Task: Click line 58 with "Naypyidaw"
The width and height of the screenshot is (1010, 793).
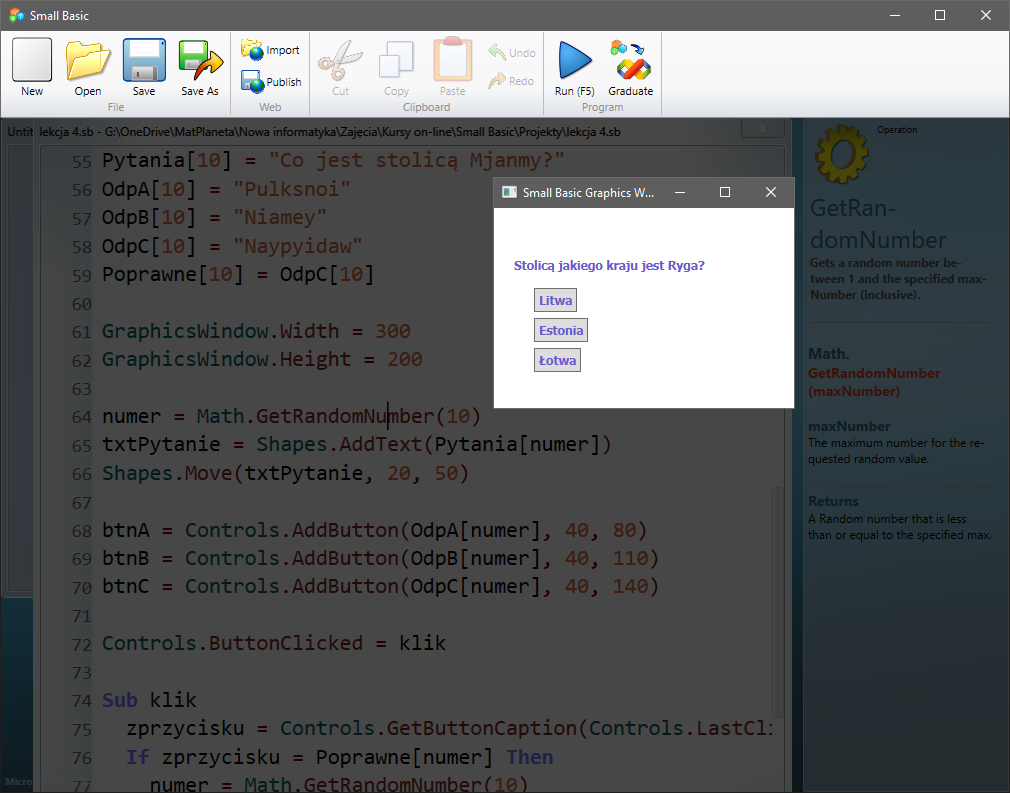Action: [x=232, y=245]
